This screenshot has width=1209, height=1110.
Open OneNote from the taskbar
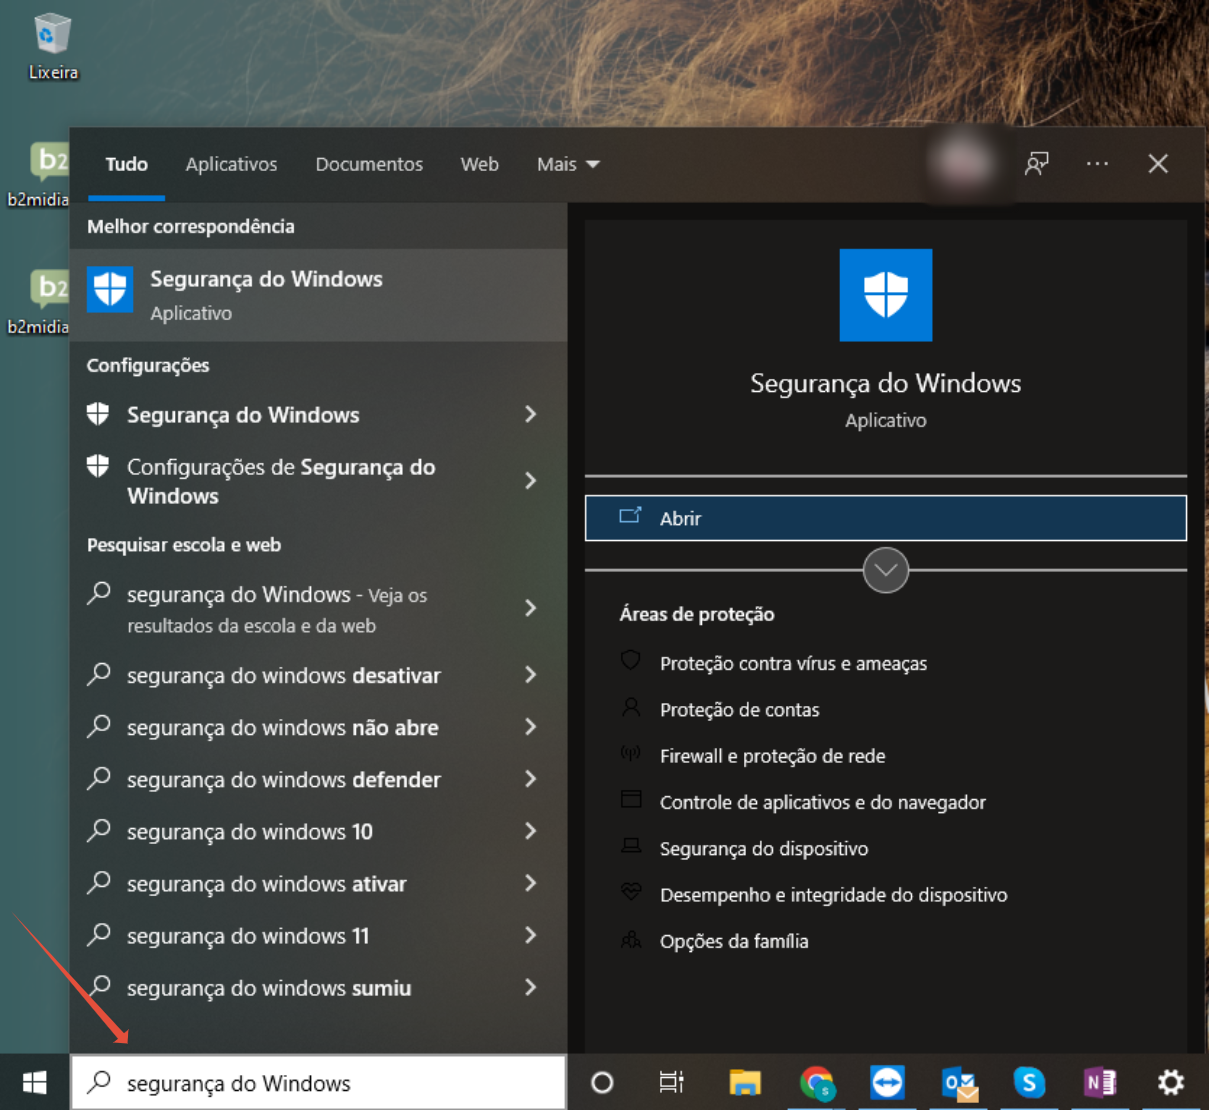(1100, 1082)
